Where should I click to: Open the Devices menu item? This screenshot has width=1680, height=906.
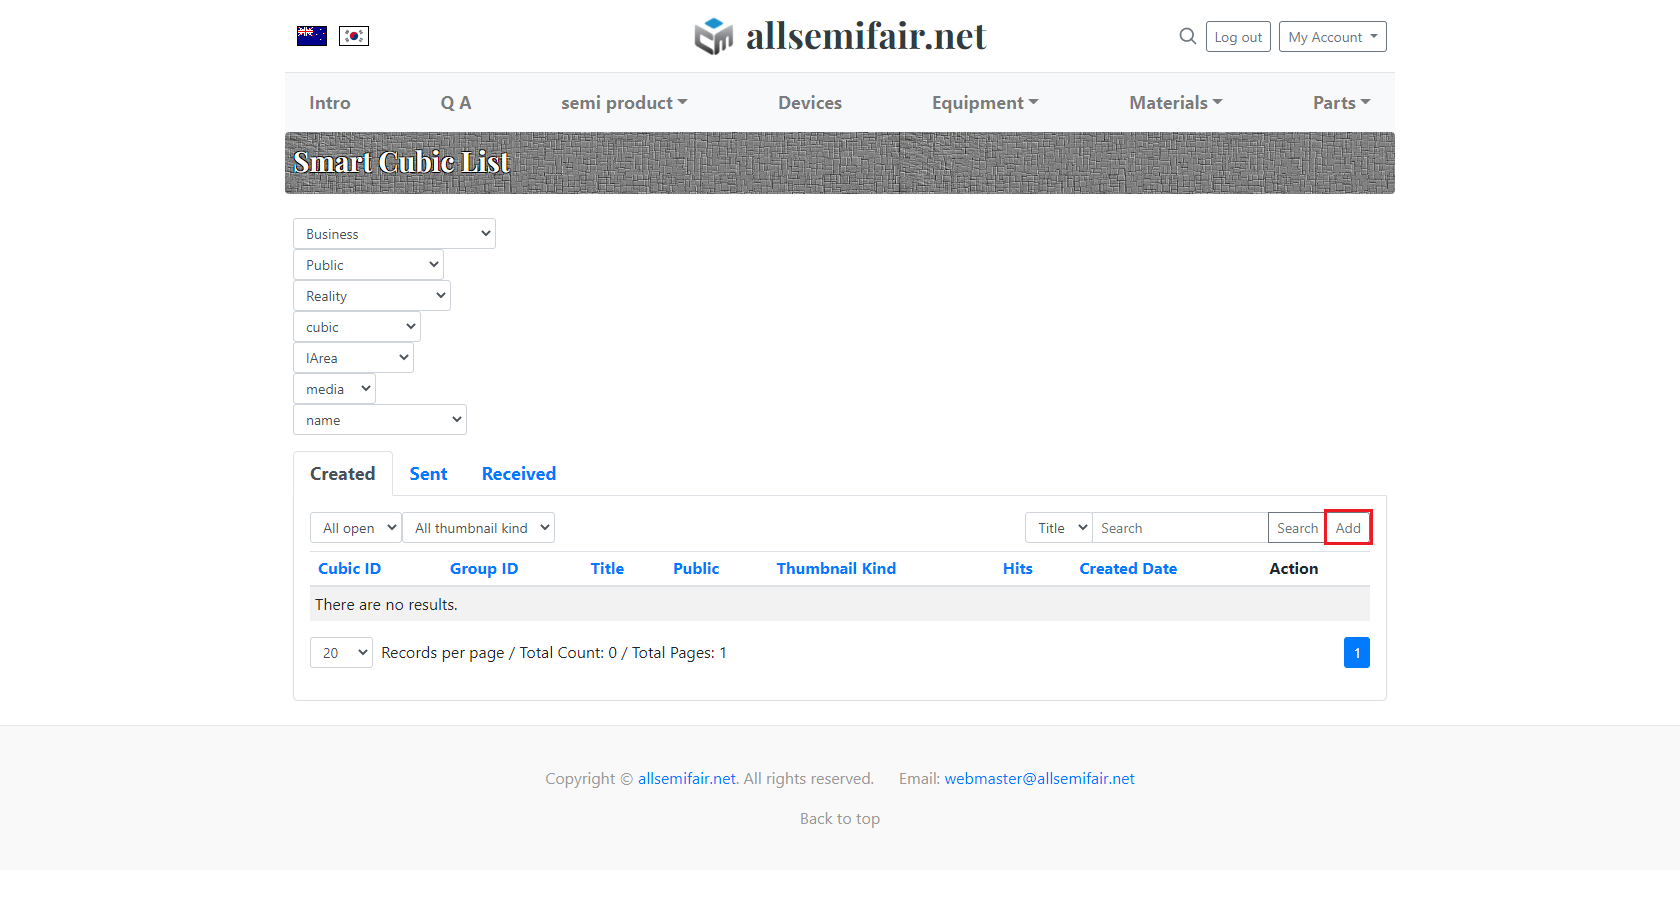810,103
